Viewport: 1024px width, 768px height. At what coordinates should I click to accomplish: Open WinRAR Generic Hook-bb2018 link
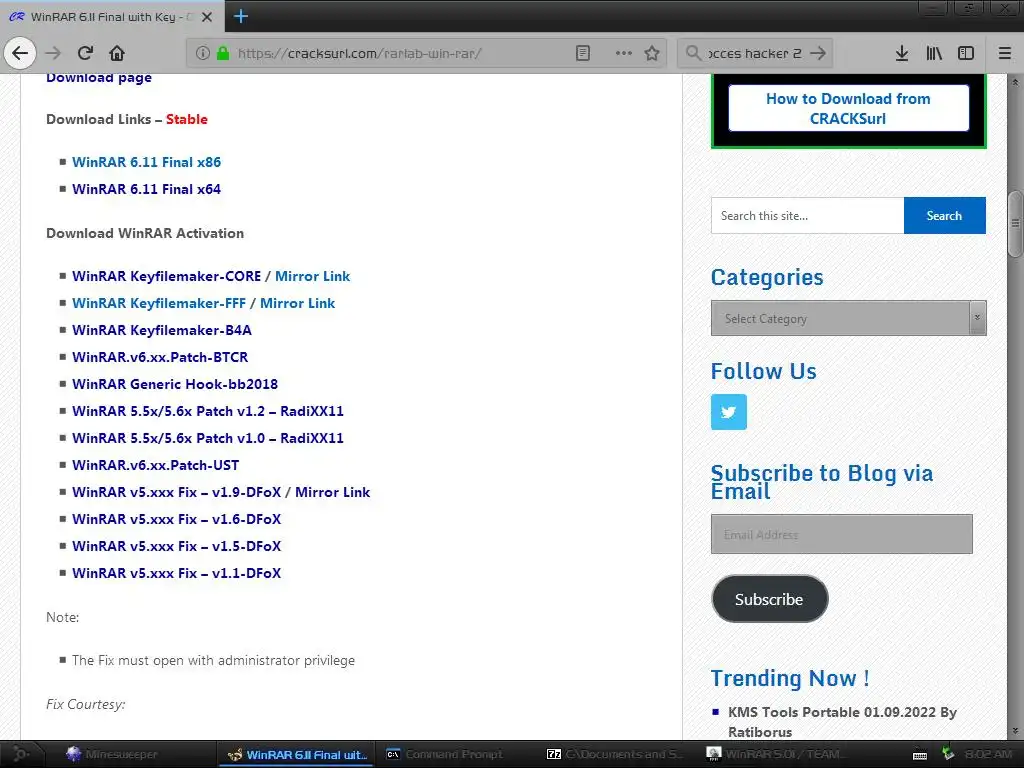point(175,384)
